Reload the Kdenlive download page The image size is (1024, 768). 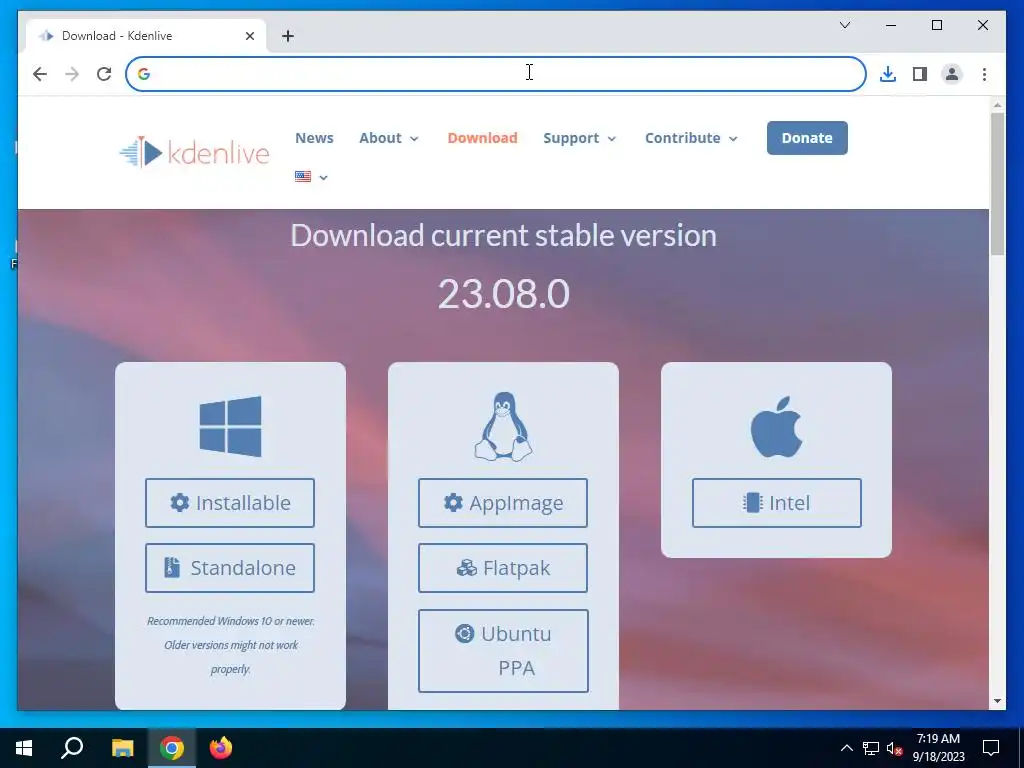104,74
